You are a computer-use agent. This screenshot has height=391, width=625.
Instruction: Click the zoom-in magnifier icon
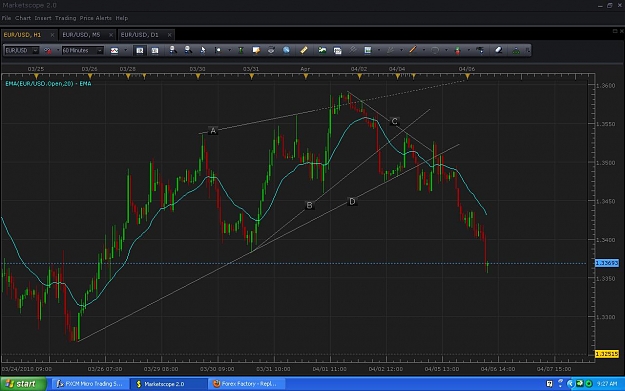[173, 50]
